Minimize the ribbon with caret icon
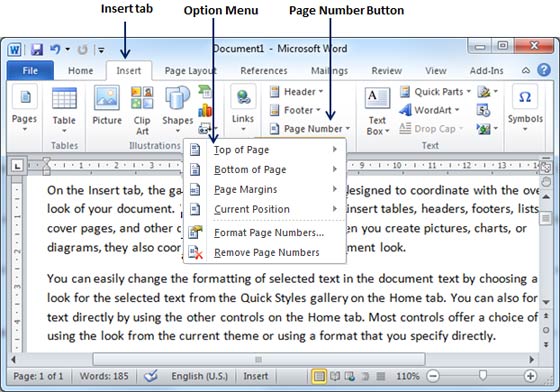Image resolution: width=560 pixels, height=392 pixels. 526,70
